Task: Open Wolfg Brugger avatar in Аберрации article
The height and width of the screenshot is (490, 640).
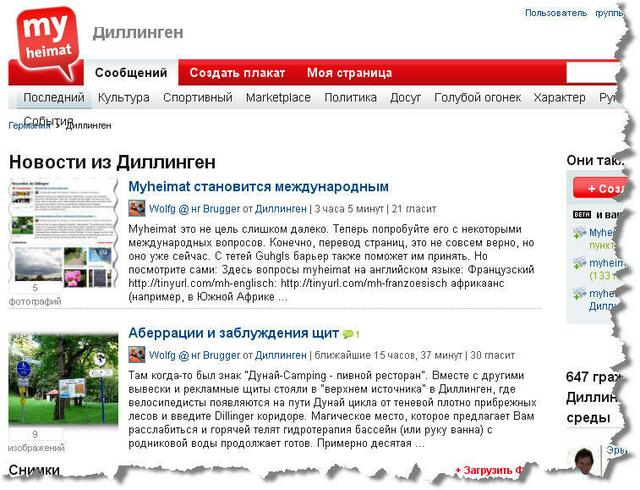Action: 137,354
